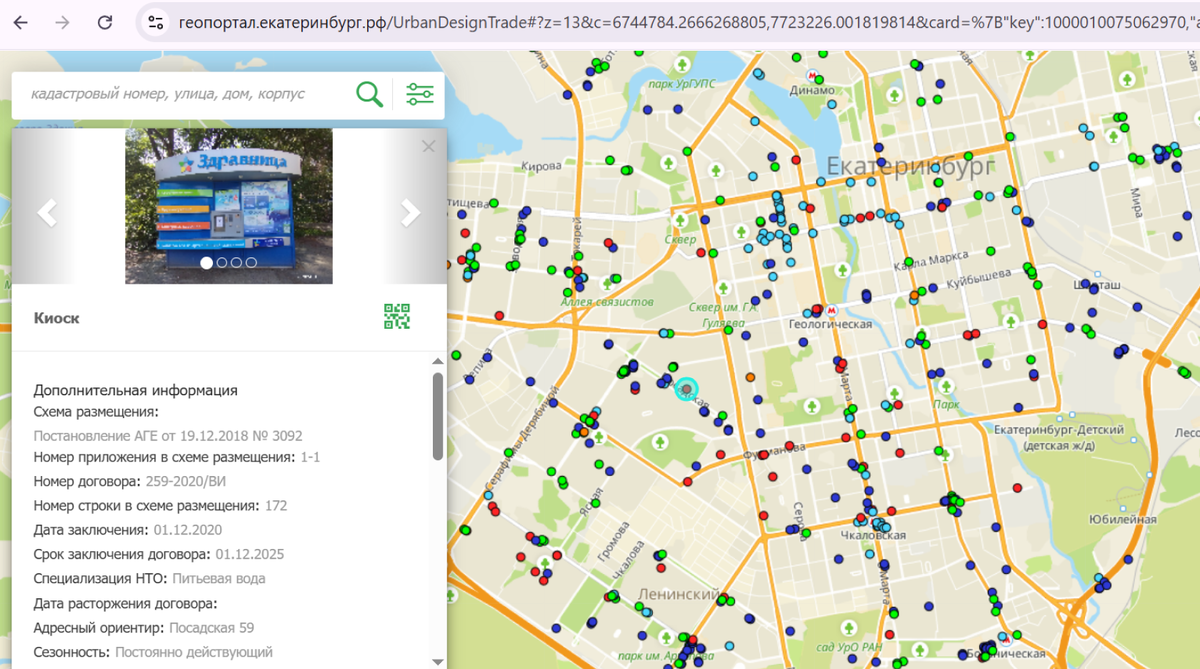Open the green QR code icon

(x=397, y=317)
